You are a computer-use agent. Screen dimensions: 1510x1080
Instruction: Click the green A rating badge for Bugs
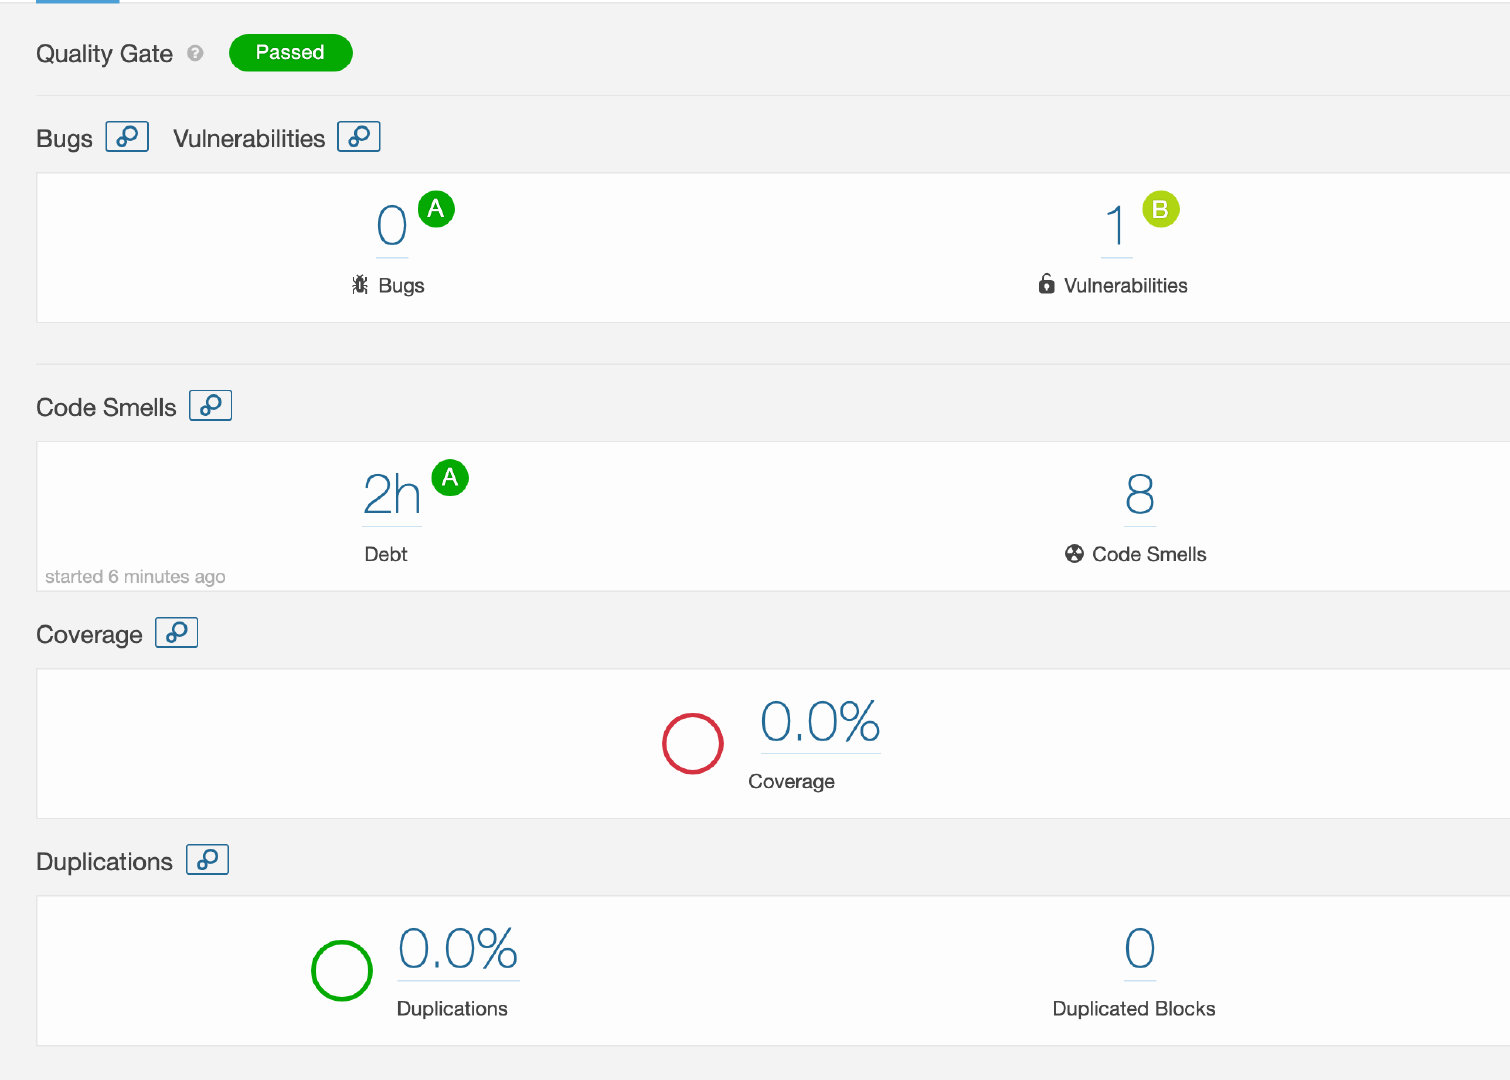(x=436, y=209)
